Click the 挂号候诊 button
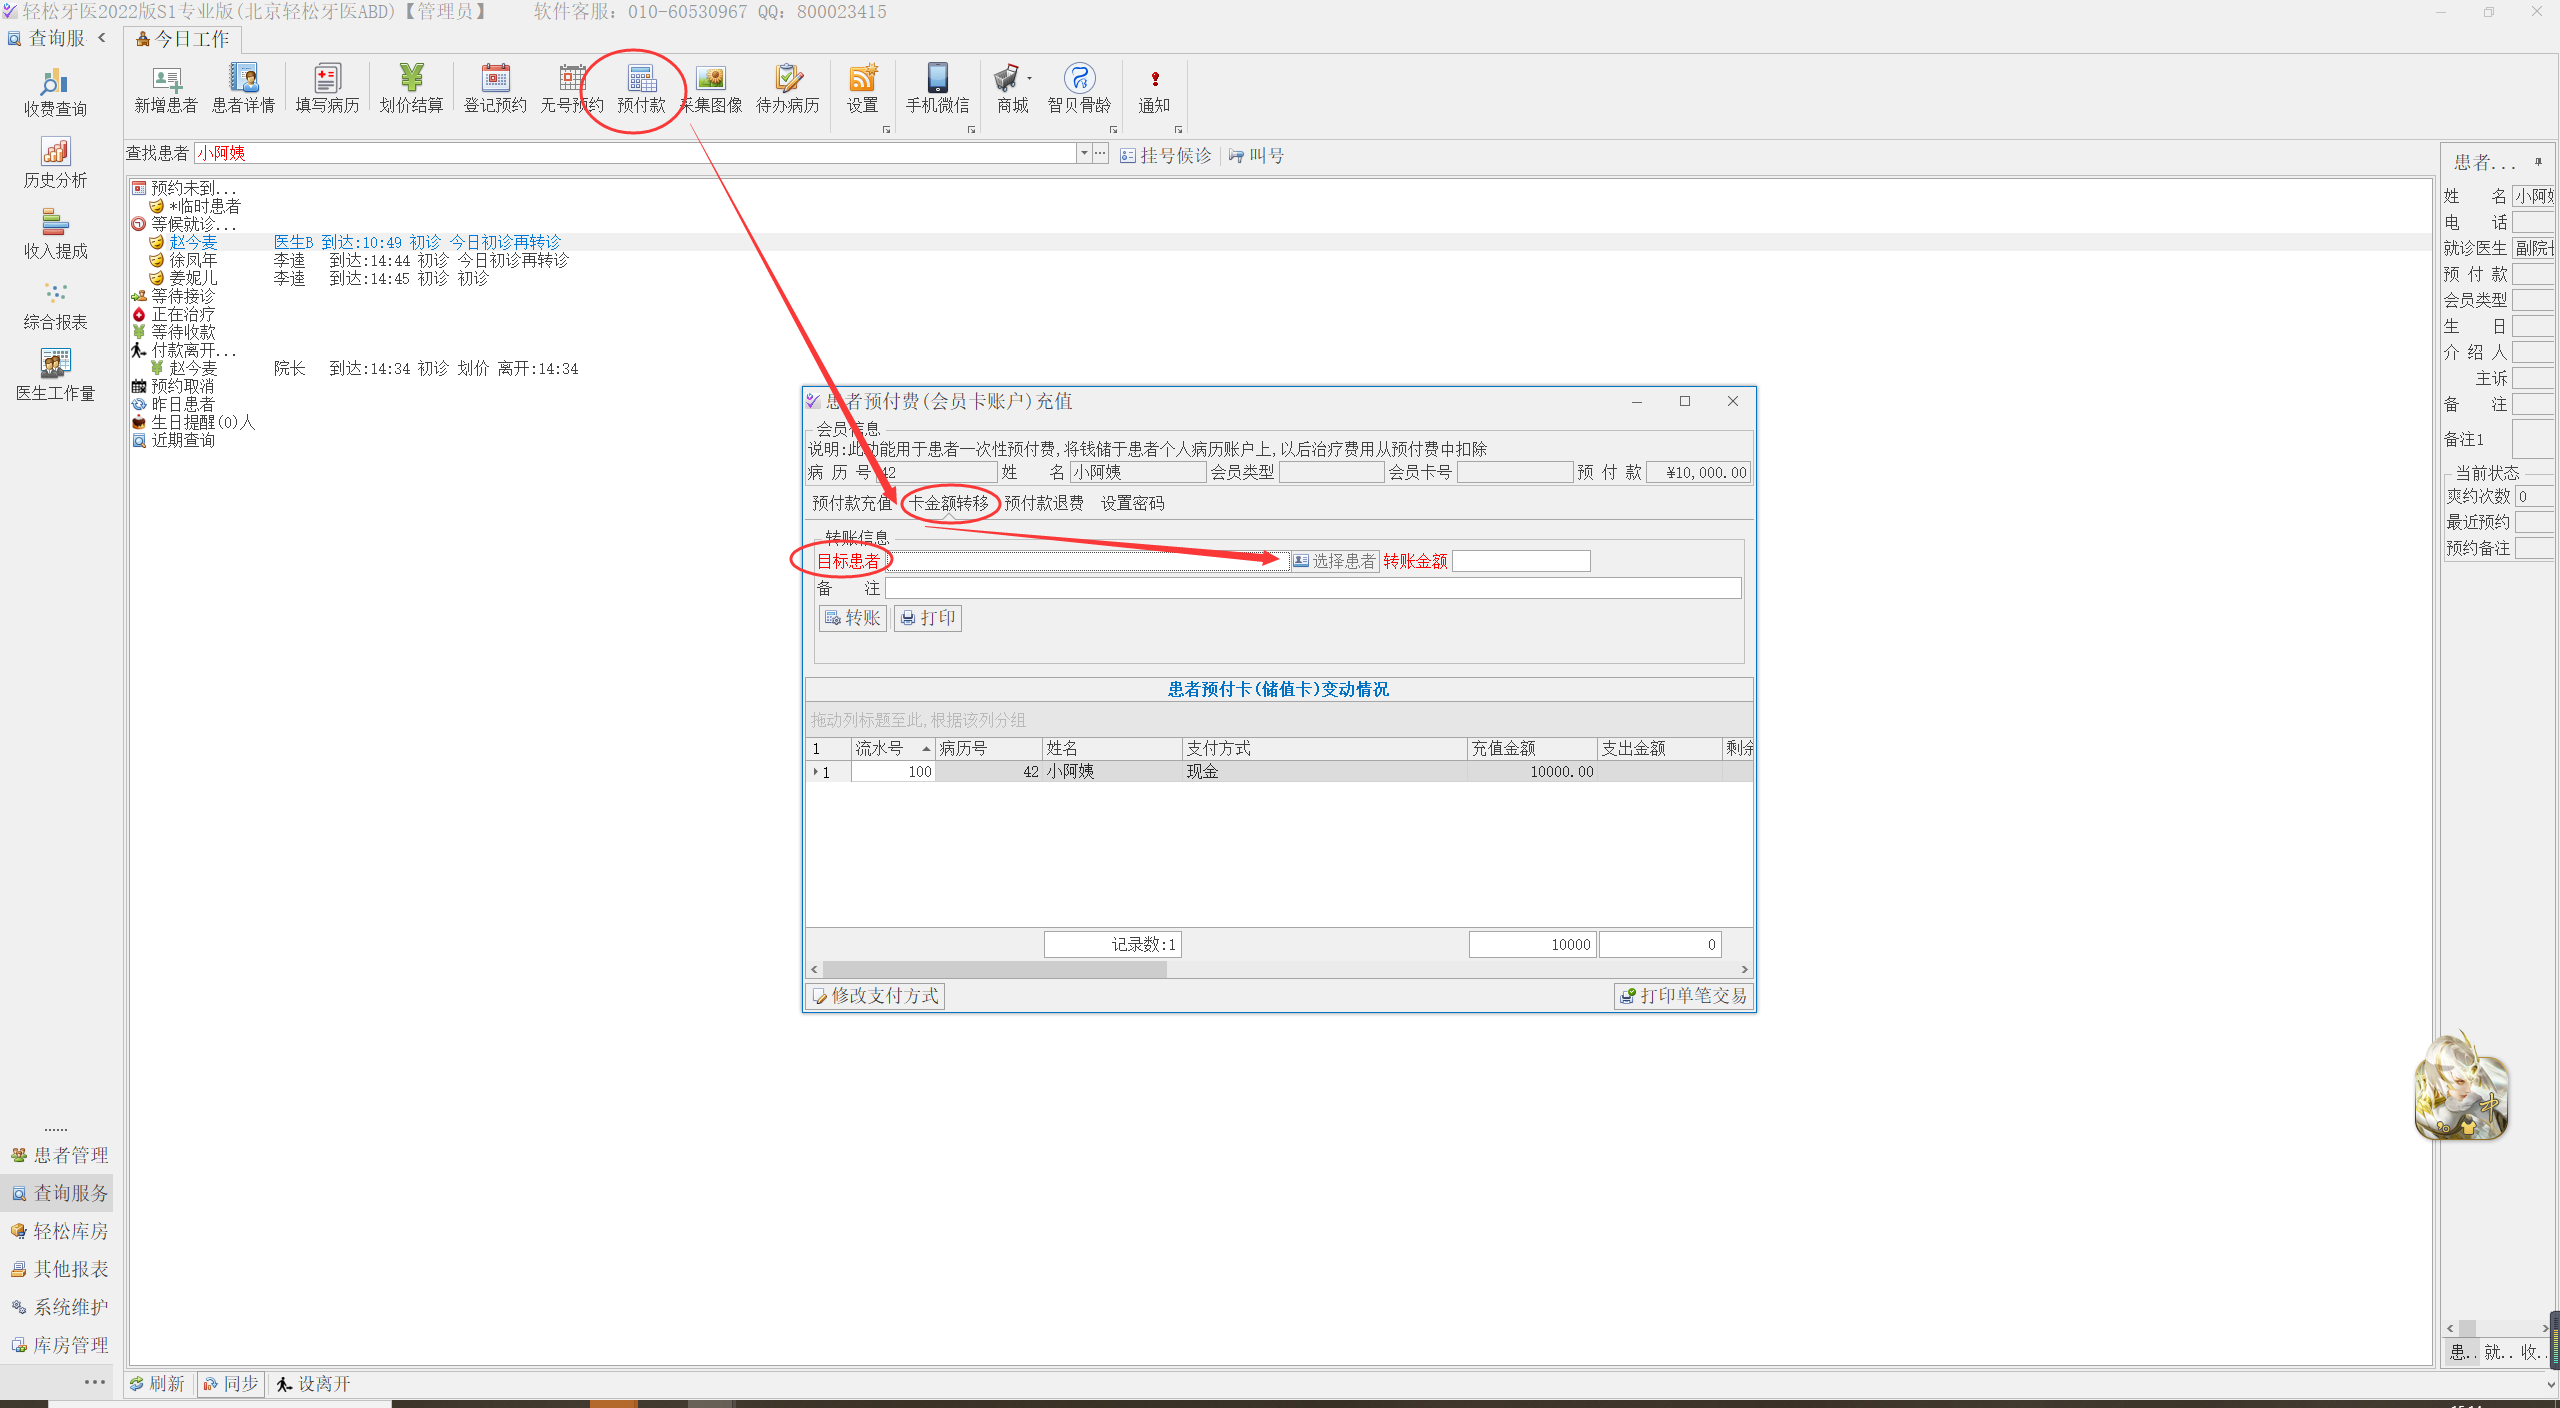2560x1408 pixels. pyautogui.click(x=1166, y=155)
